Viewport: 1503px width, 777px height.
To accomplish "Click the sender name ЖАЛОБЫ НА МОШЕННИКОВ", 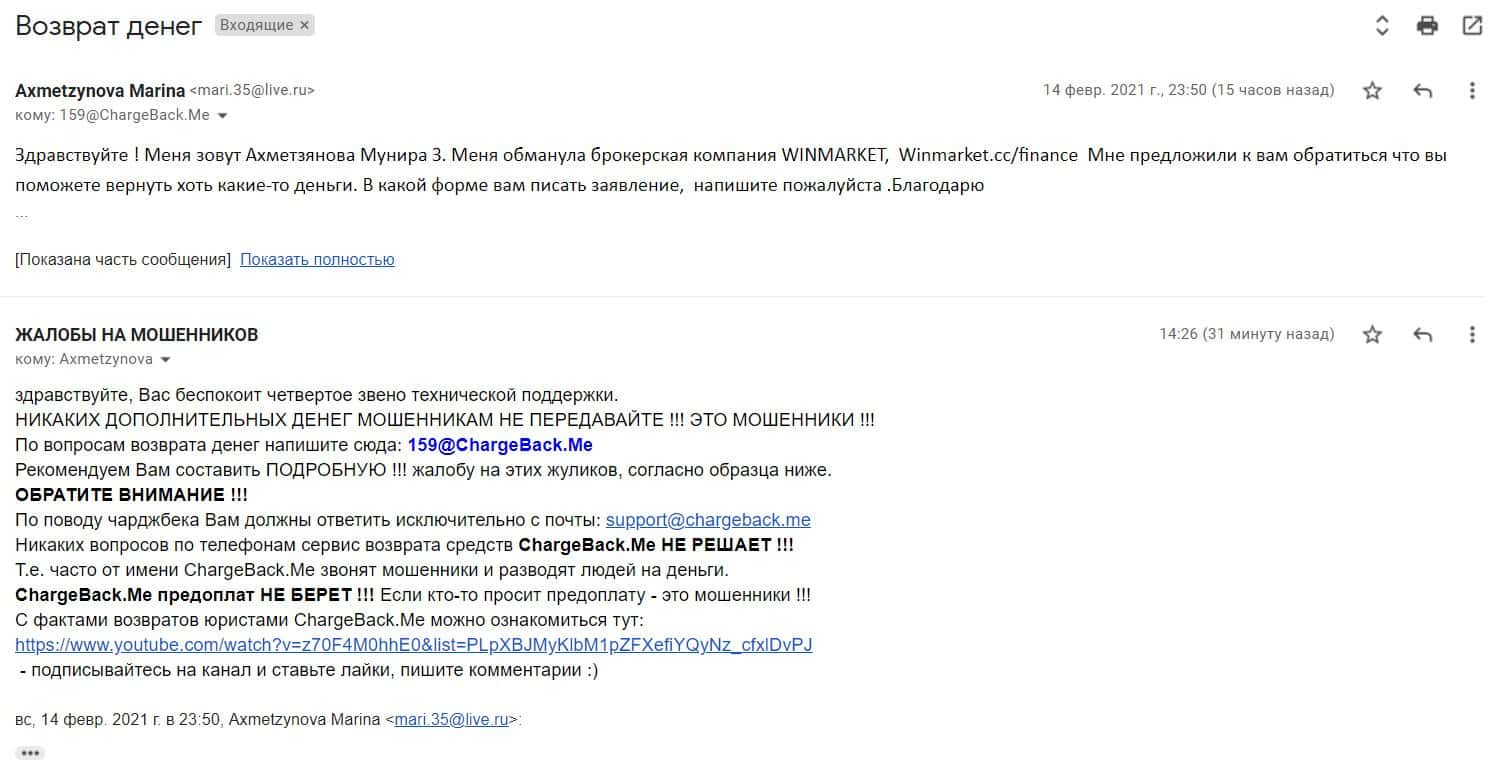I will tap(137, 335).
